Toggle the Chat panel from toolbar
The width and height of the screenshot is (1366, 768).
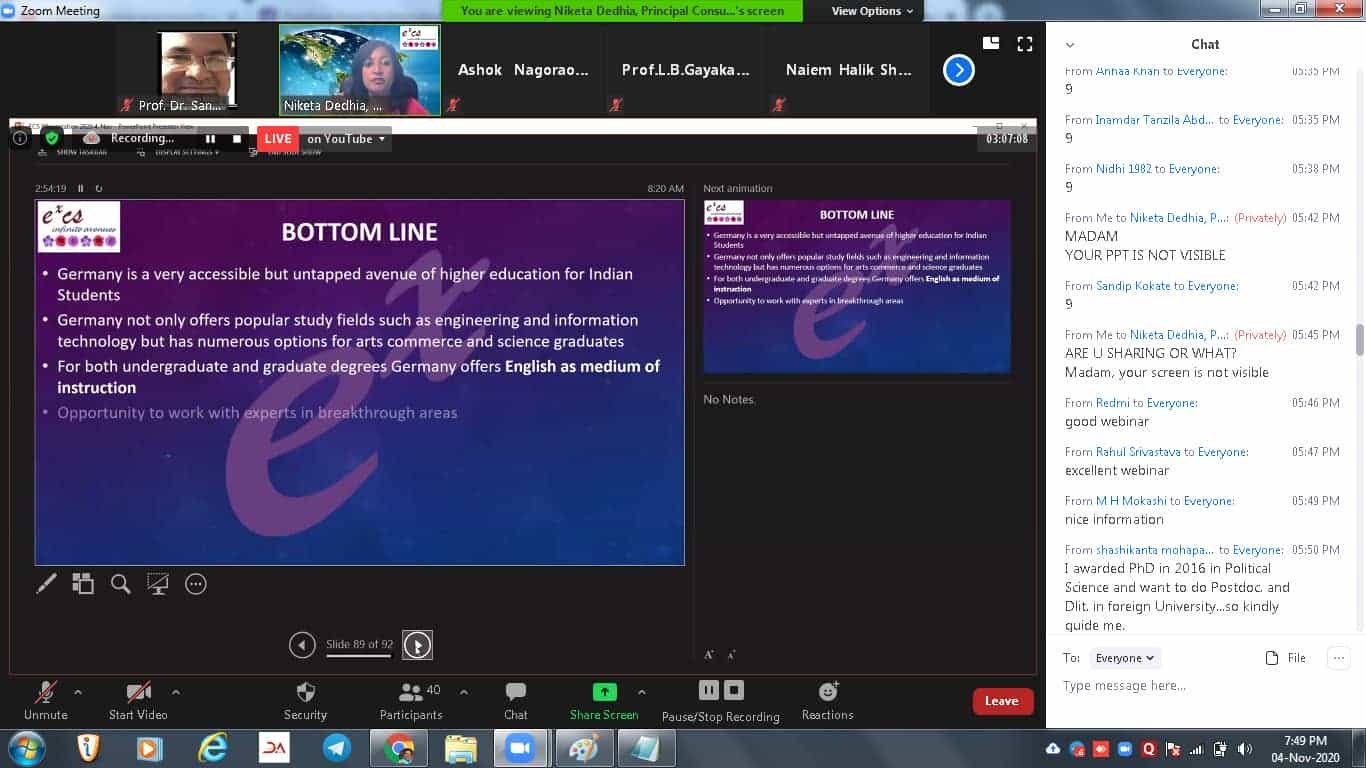coord(516,700)
